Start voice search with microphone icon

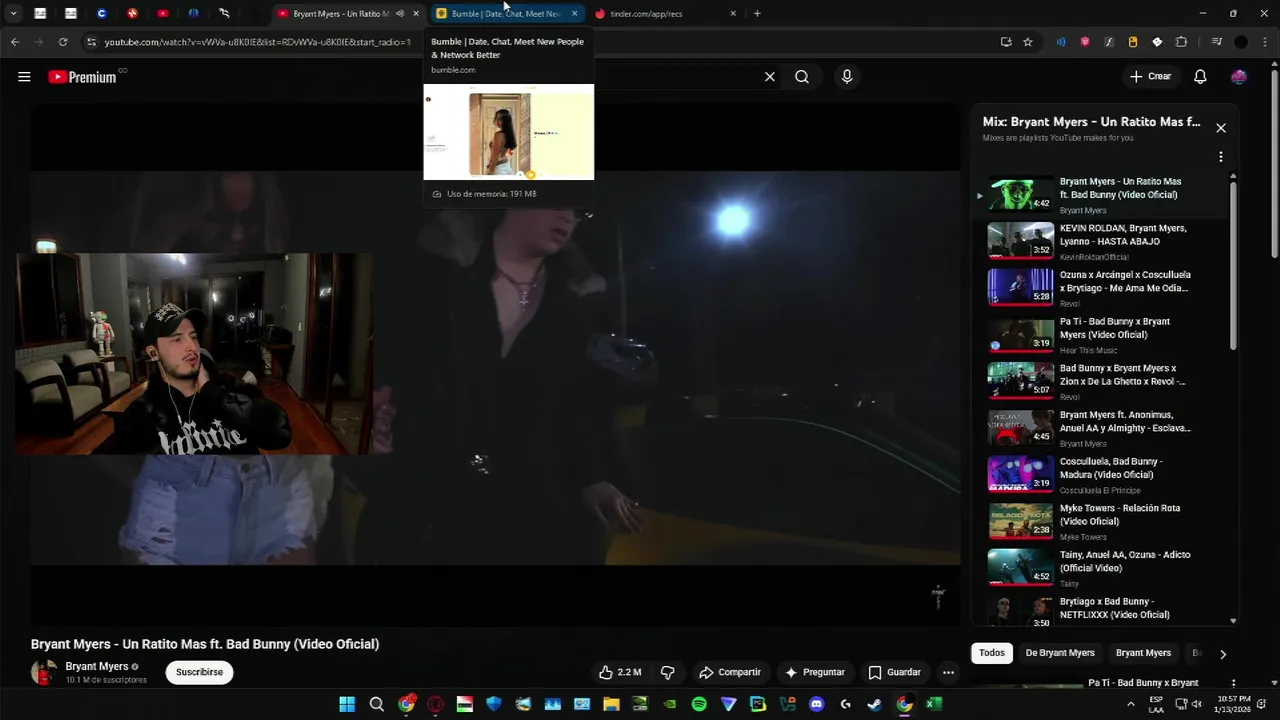click(x=847, y=77)
